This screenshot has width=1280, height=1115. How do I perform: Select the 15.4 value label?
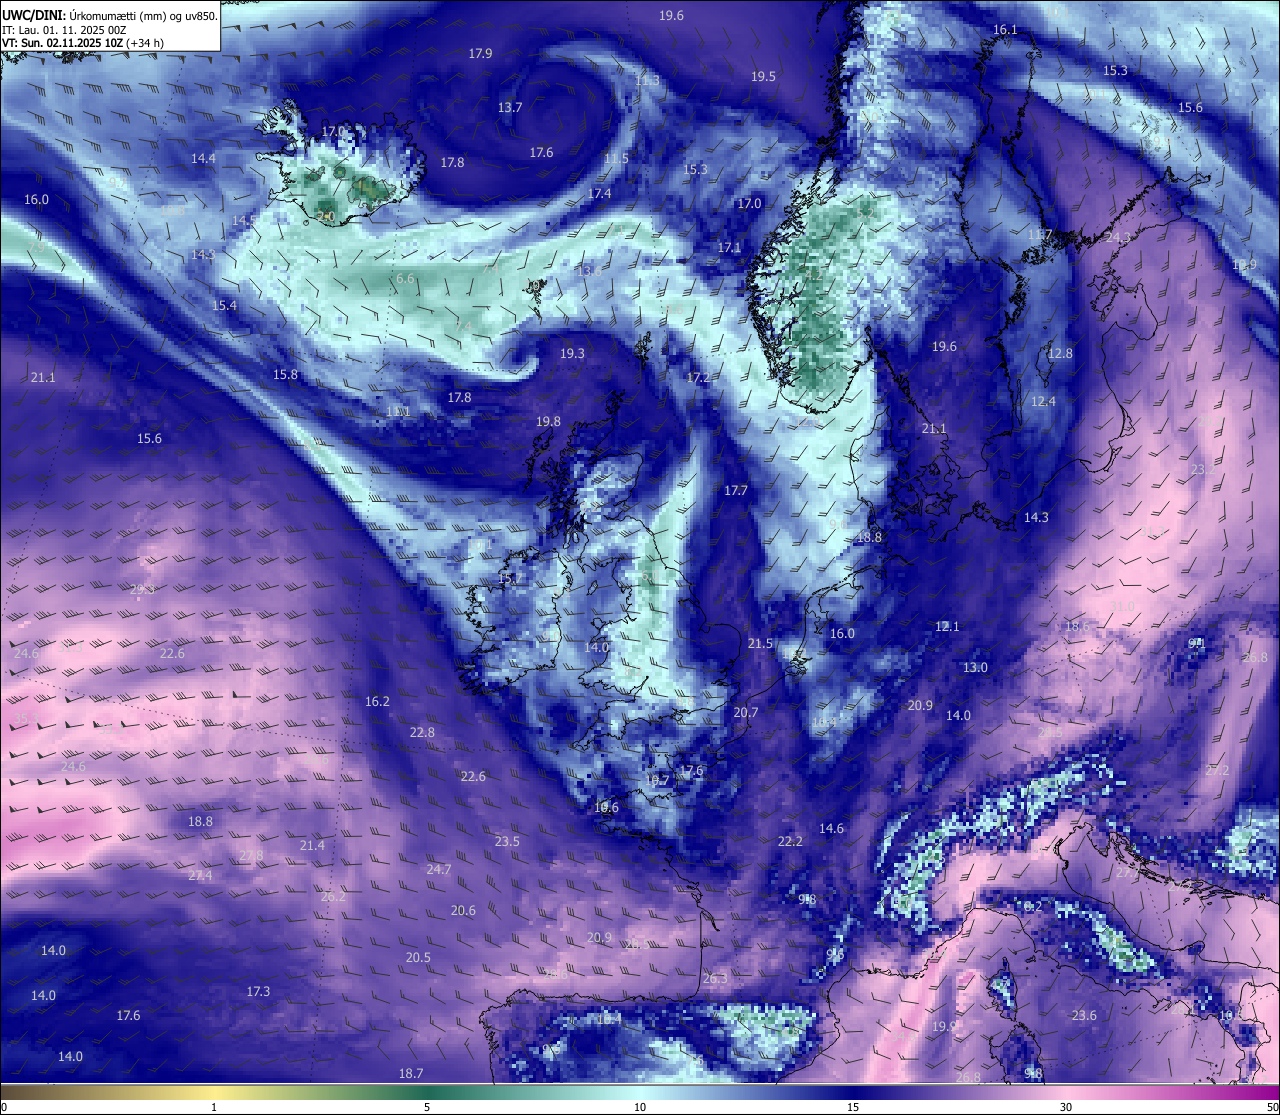tap(224, 306)
